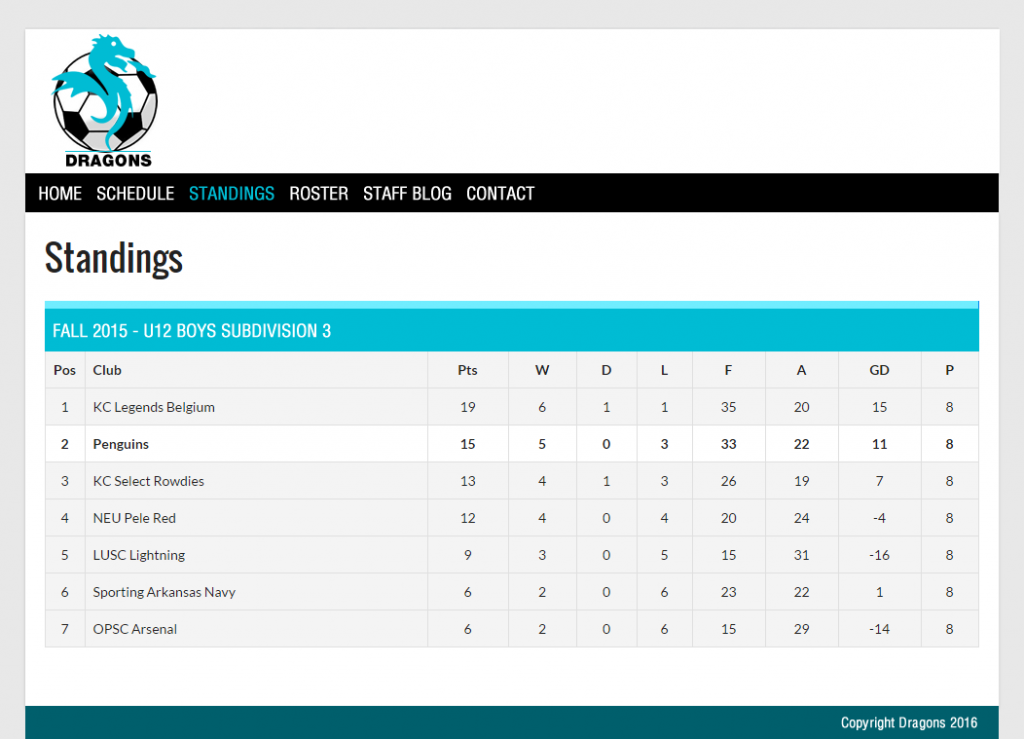
Task: Click OPSC Arsenal goal difference -14
Action: point(879,629)
